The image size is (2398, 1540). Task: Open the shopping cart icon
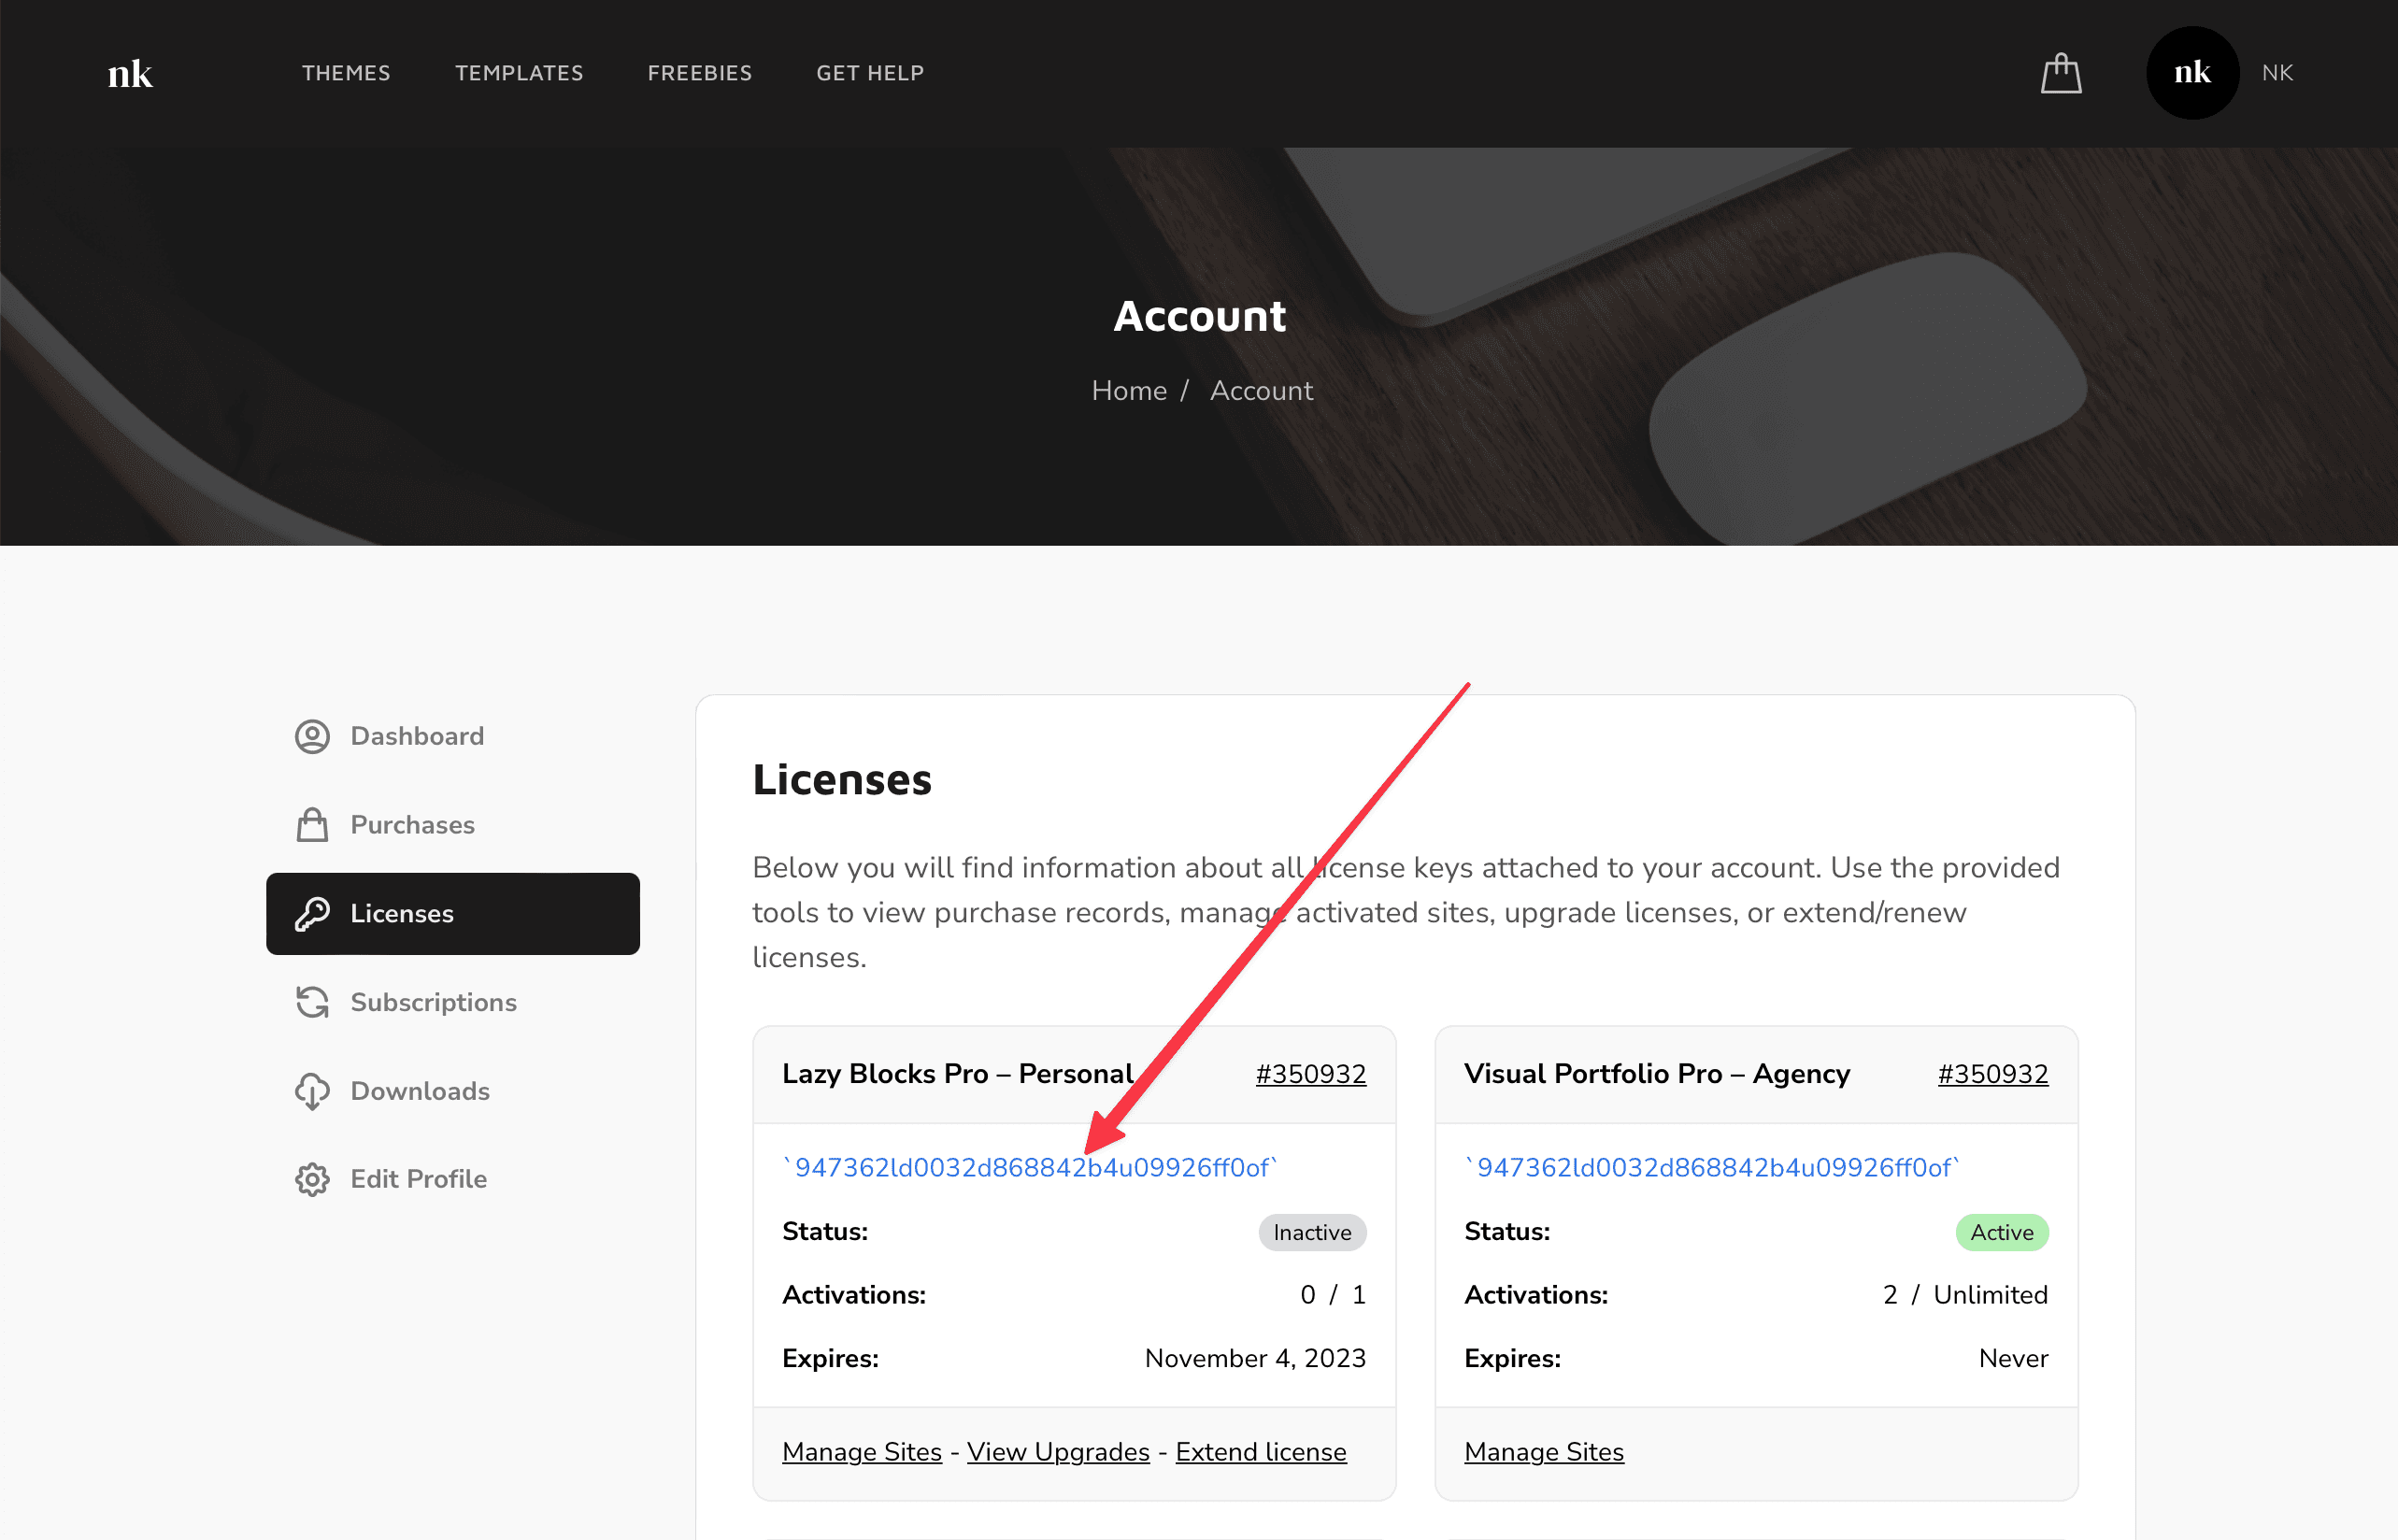(x=2061, y=72)
